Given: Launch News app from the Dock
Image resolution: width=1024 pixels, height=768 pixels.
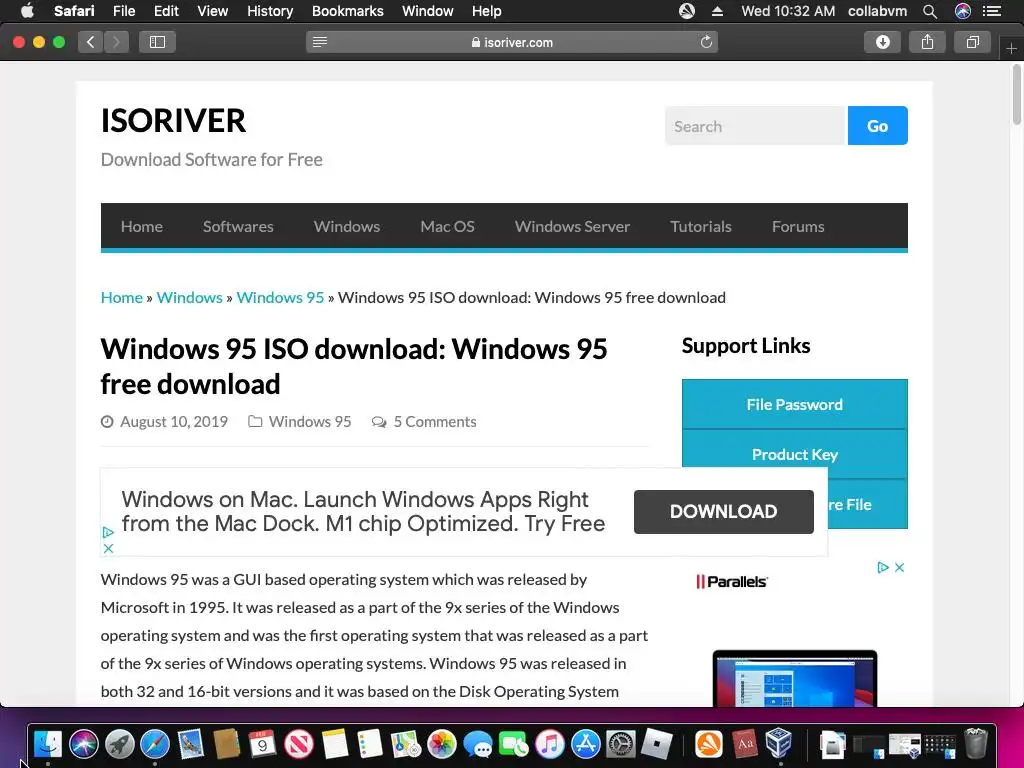Looking at the screenshot, I should click(298, 743).
